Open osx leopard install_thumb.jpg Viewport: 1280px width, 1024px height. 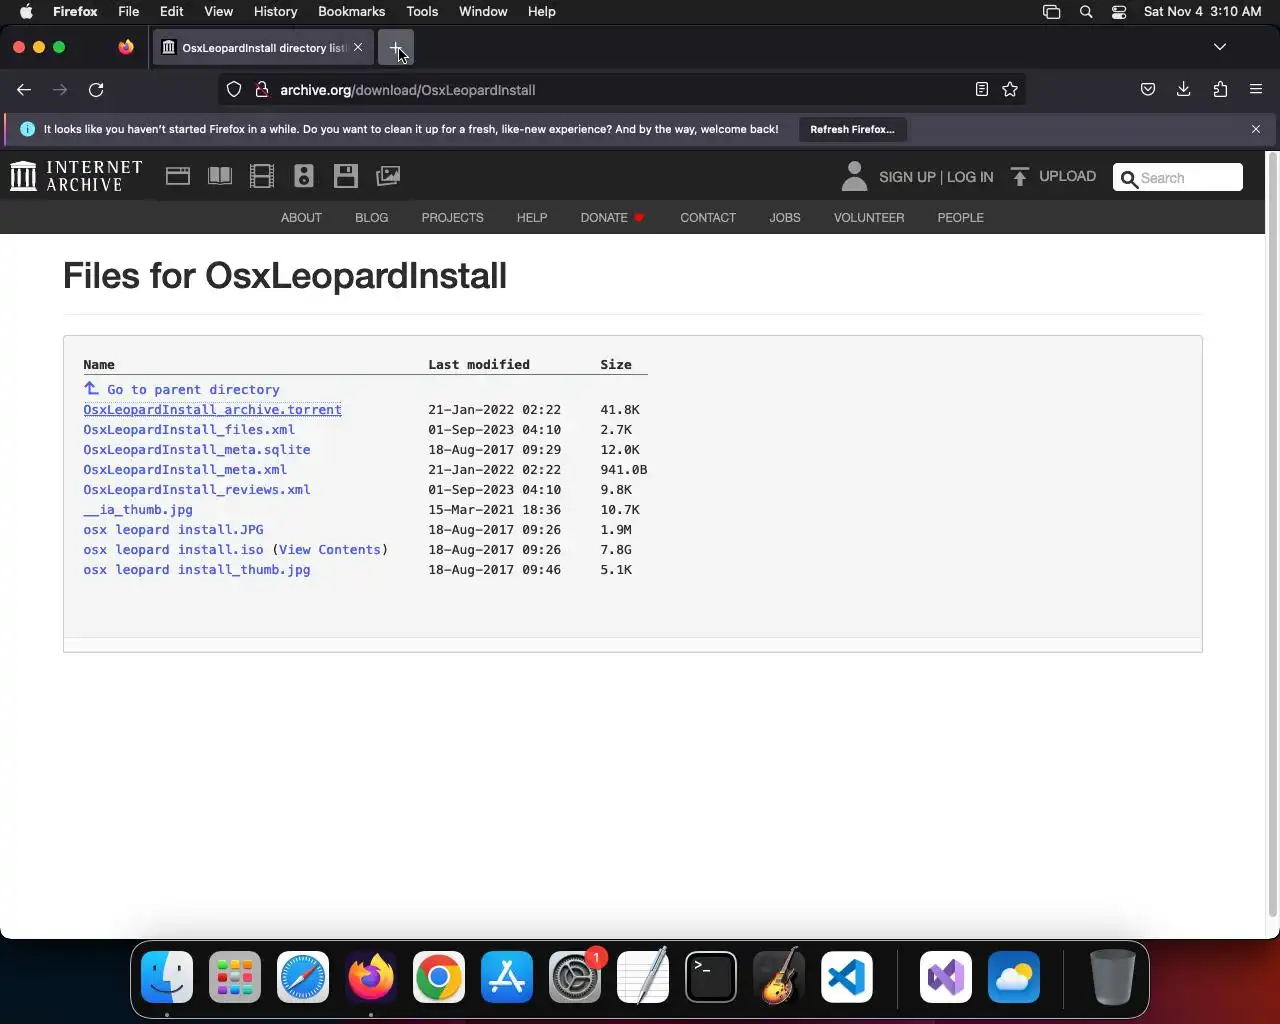[x=197, y=569]
